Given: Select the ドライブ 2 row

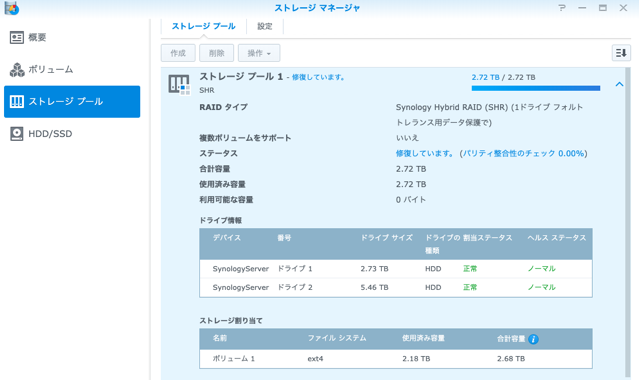Looking at the screenshot, I should [x=396, y=287].
